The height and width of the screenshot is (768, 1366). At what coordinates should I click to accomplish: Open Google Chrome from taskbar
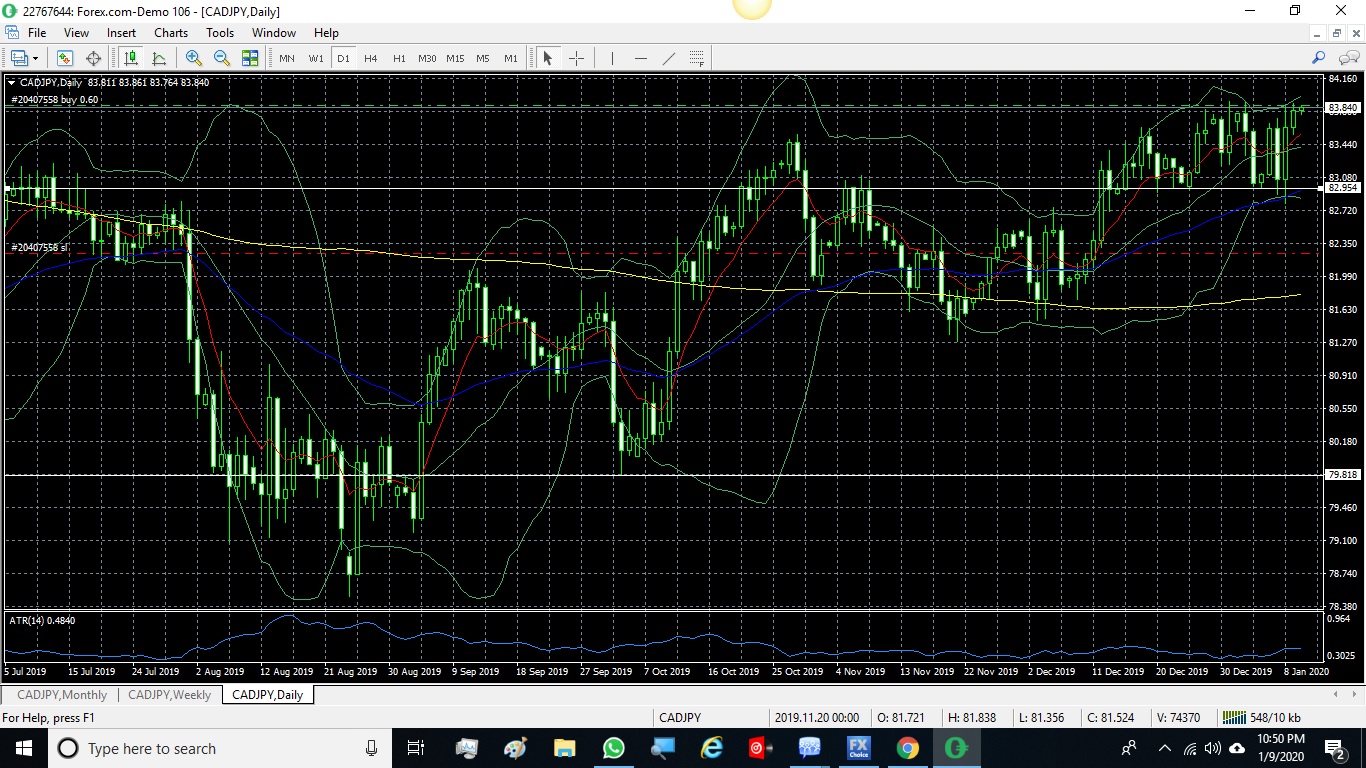[907, 748]
